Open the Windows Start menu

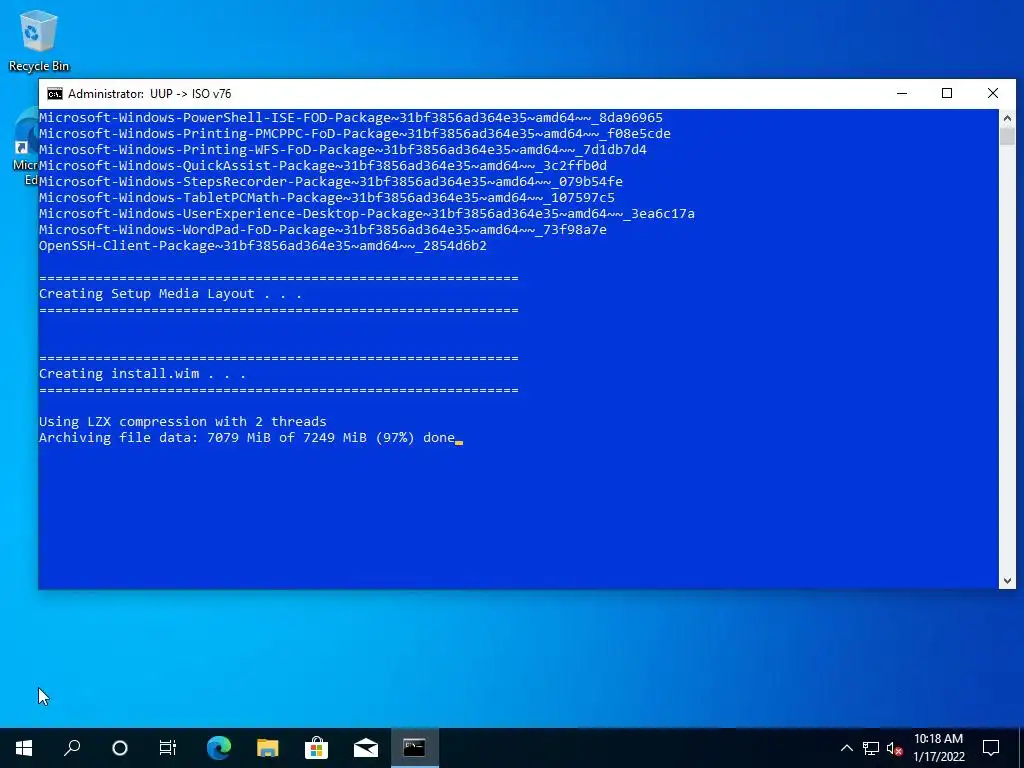click(24, 747)
